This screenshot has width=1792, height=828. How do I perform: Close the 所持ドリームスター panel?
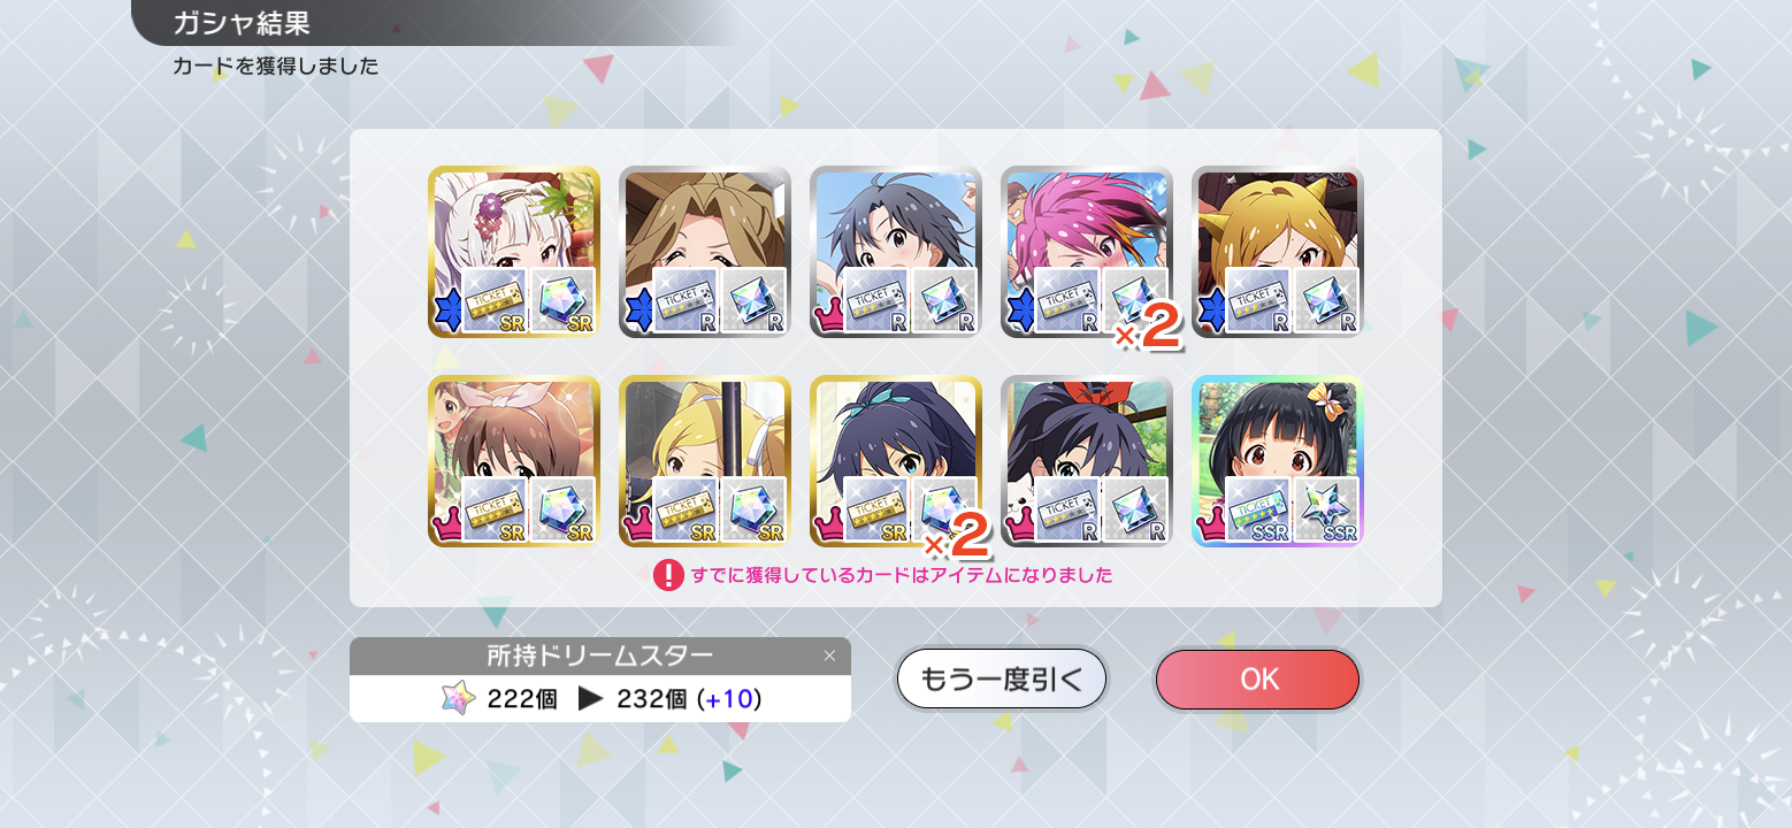pos(829,656)
